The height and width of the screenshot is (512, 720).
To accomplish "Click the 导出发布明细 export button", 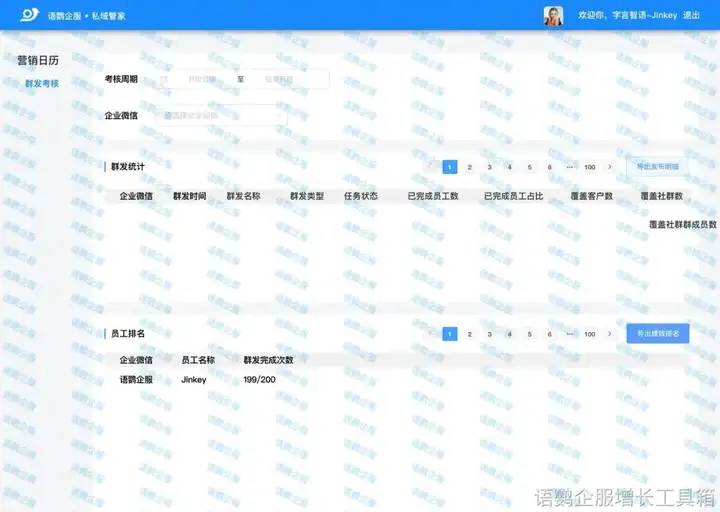I will (x=657, y=167).
